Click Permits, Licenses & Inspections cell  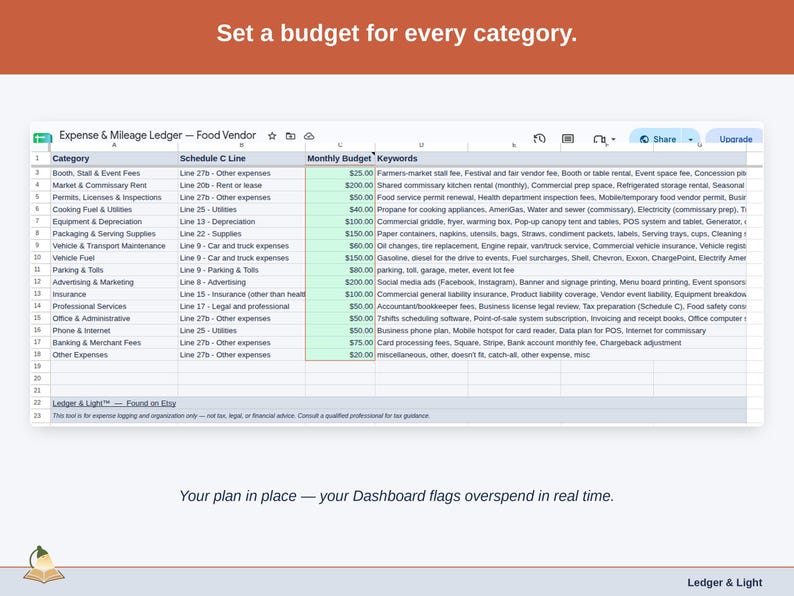click(114, 197)
